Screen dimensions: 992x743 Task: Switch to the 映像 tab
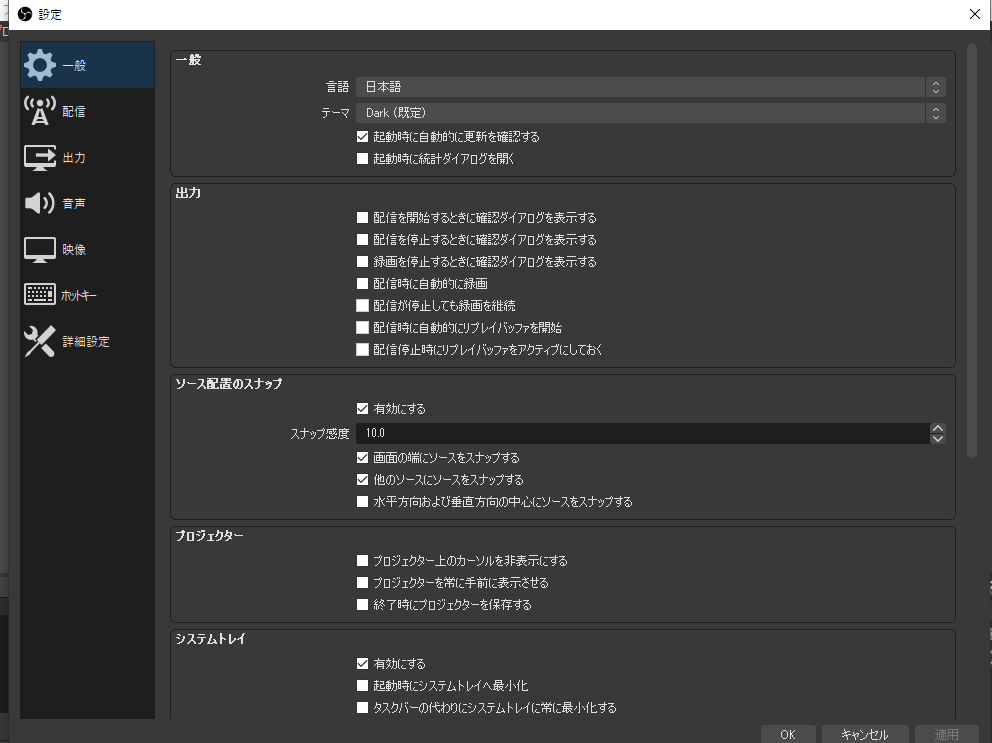pyautogui.click(x=87, y=249)
